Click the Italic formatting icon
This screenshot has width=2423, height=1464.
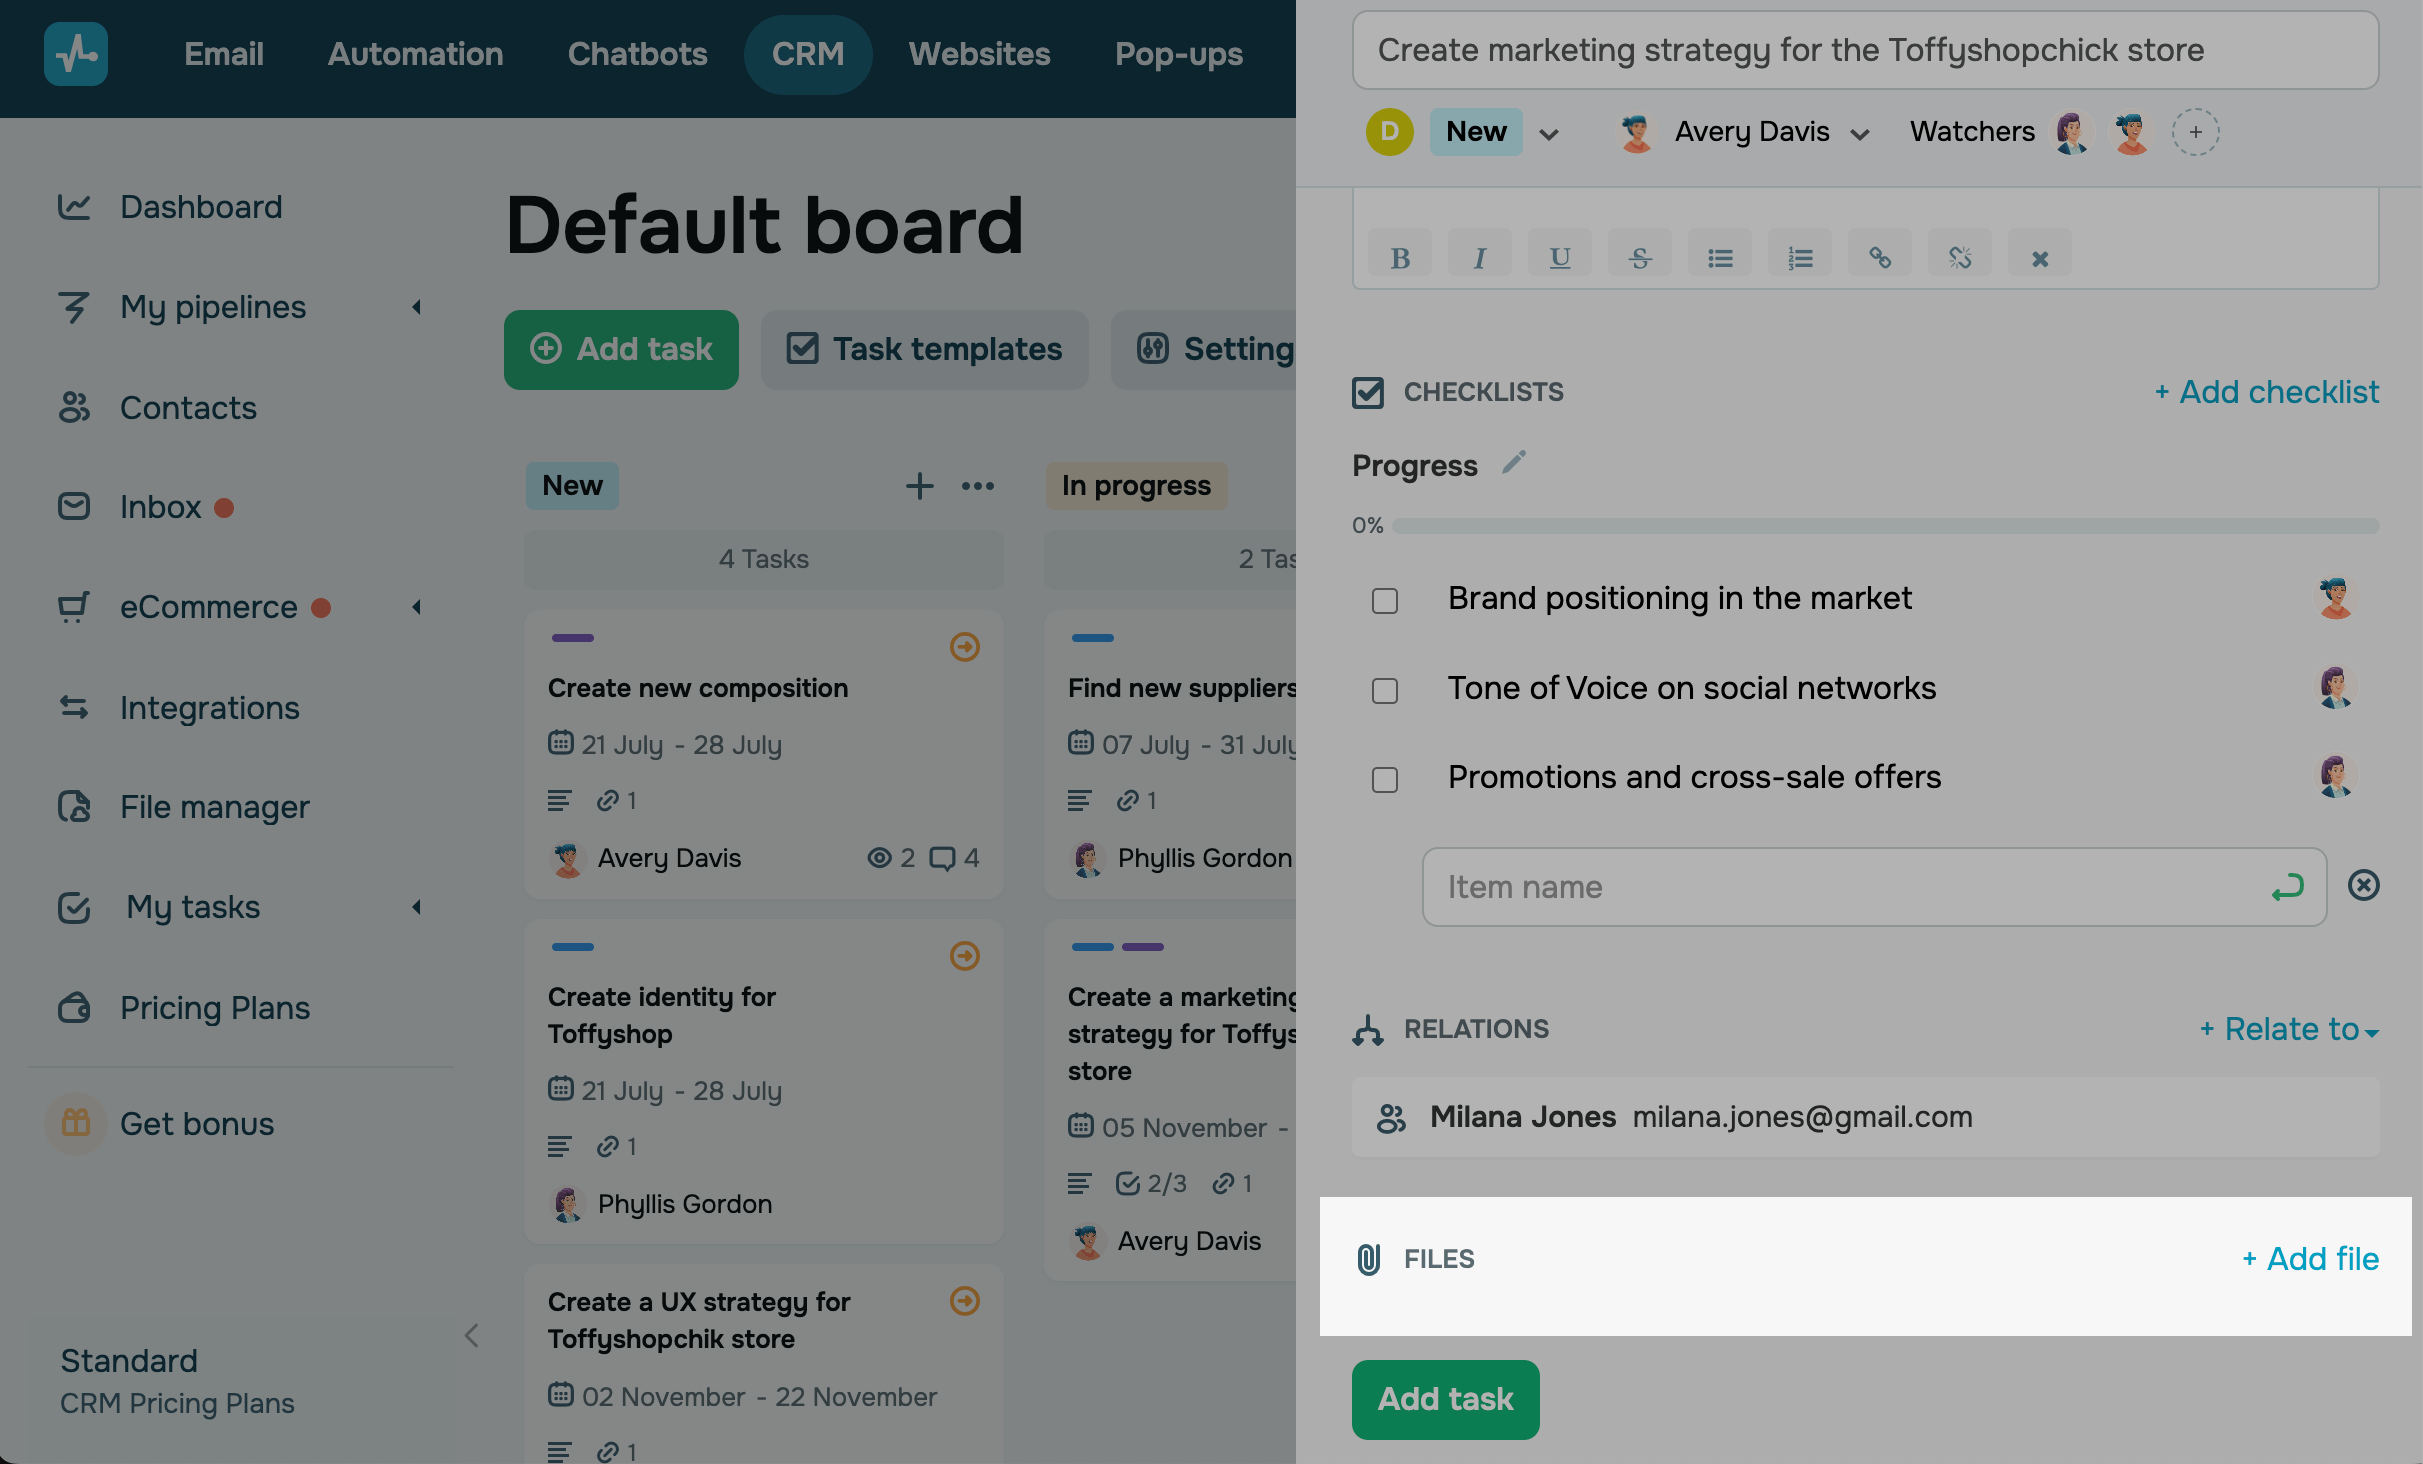(x=1479, y=258)
